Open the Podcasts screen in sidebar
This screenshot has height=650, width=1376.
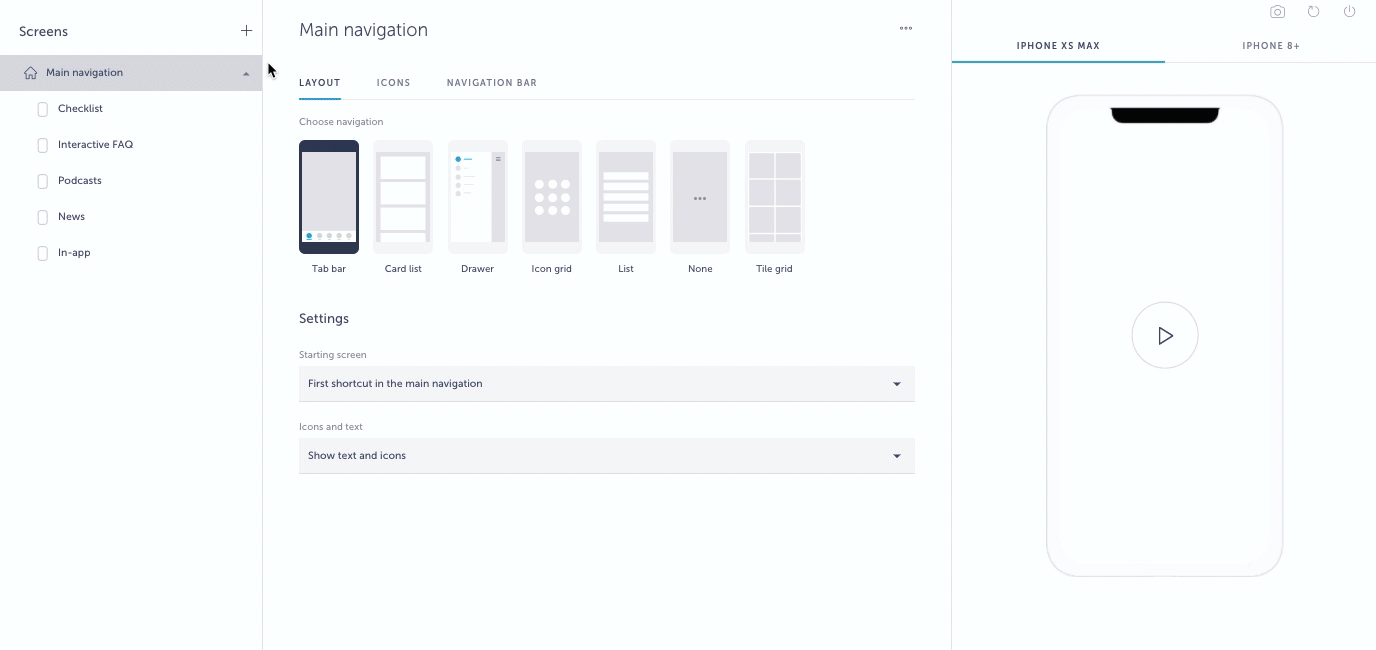(x=79, y=181)
